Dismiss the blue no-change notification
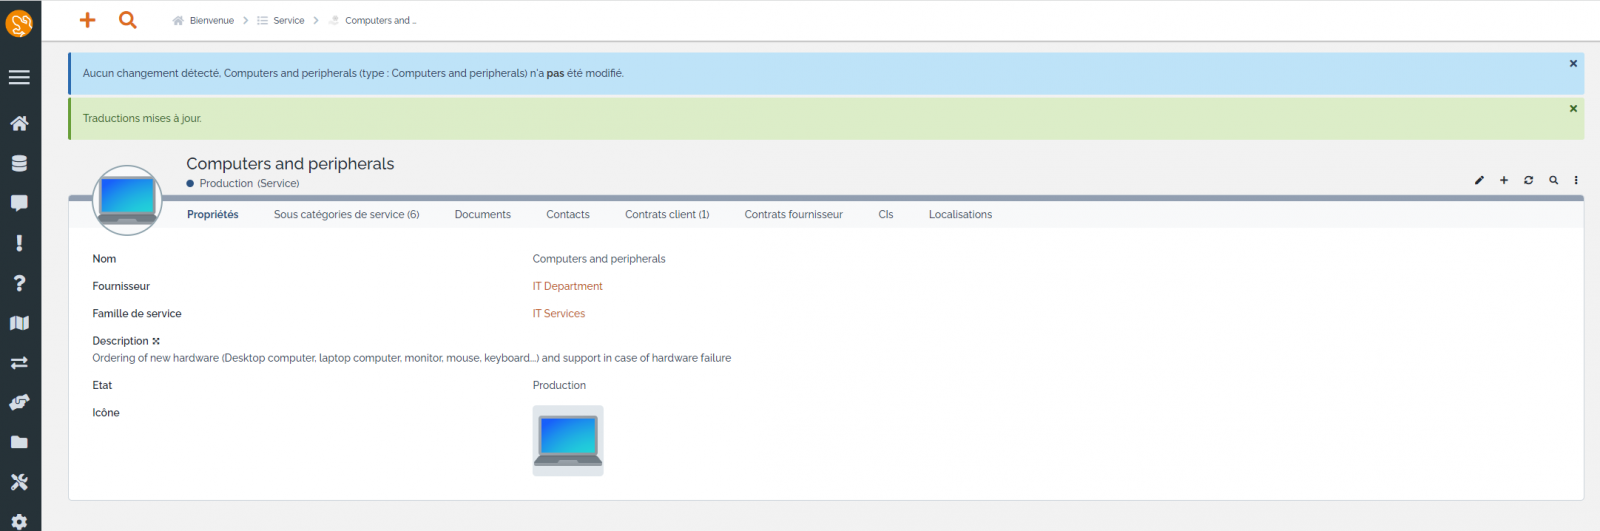 (1573, 63)
